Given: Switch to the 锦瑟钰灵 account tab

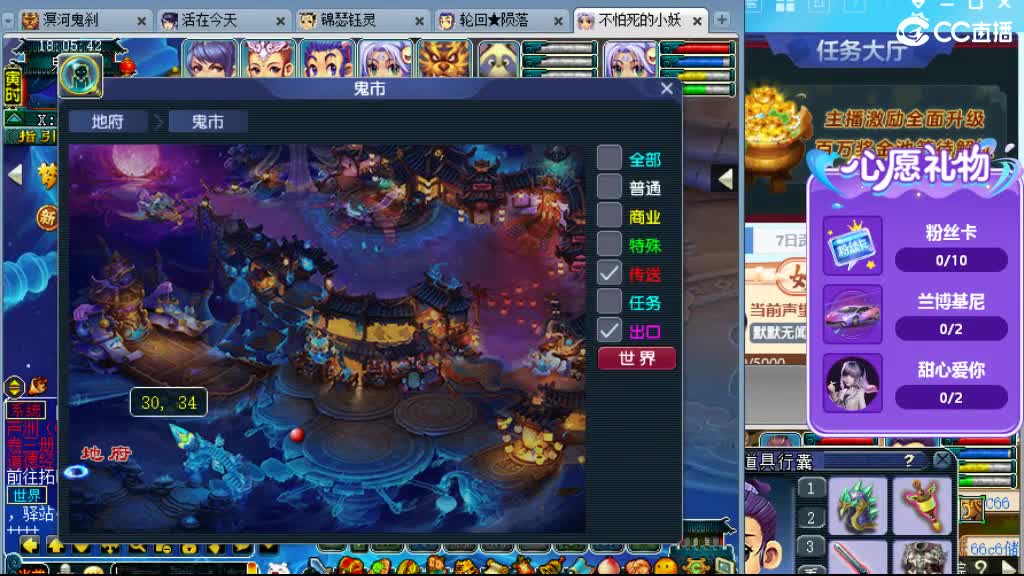Looking at the screenshot, I should pos(362,20).
